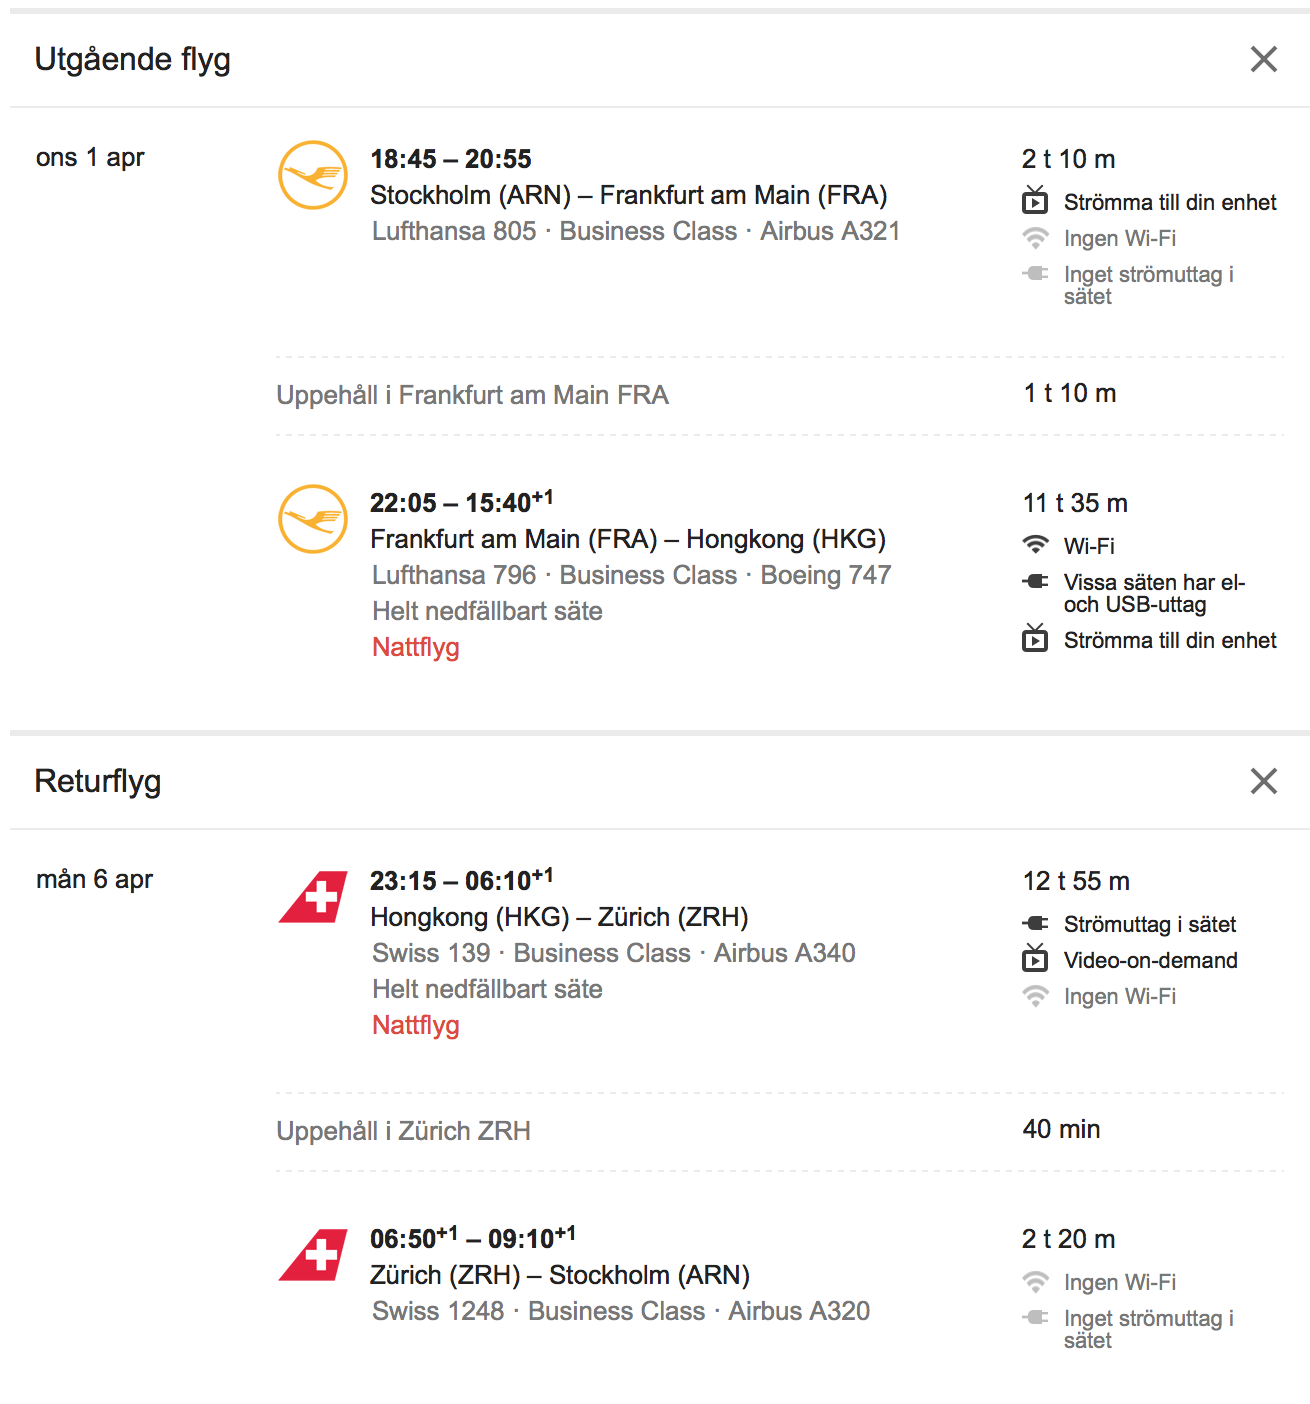Click Lufthansa logo for flight 796

313,519
